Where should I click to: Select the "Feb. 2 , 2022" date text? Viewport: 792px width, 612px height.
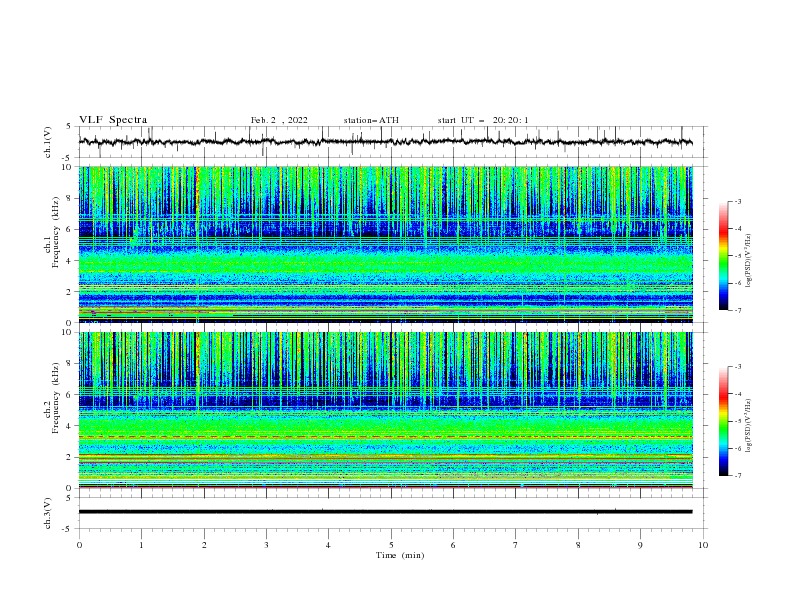[x=279, y=120]
